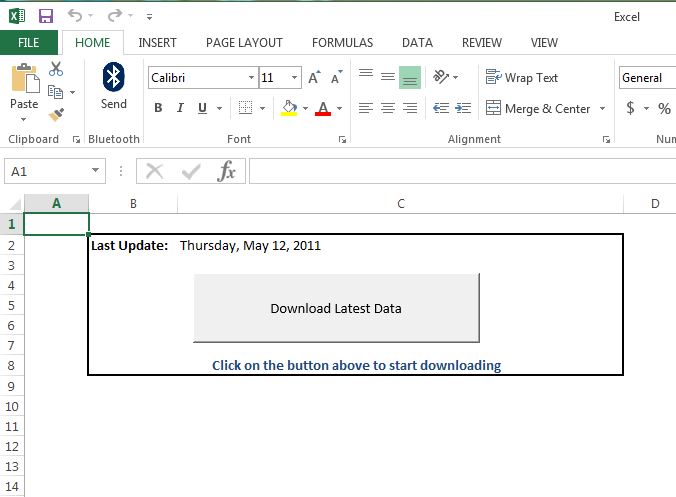
Task: Click the Increase Font Size icon
Action: 314,78
